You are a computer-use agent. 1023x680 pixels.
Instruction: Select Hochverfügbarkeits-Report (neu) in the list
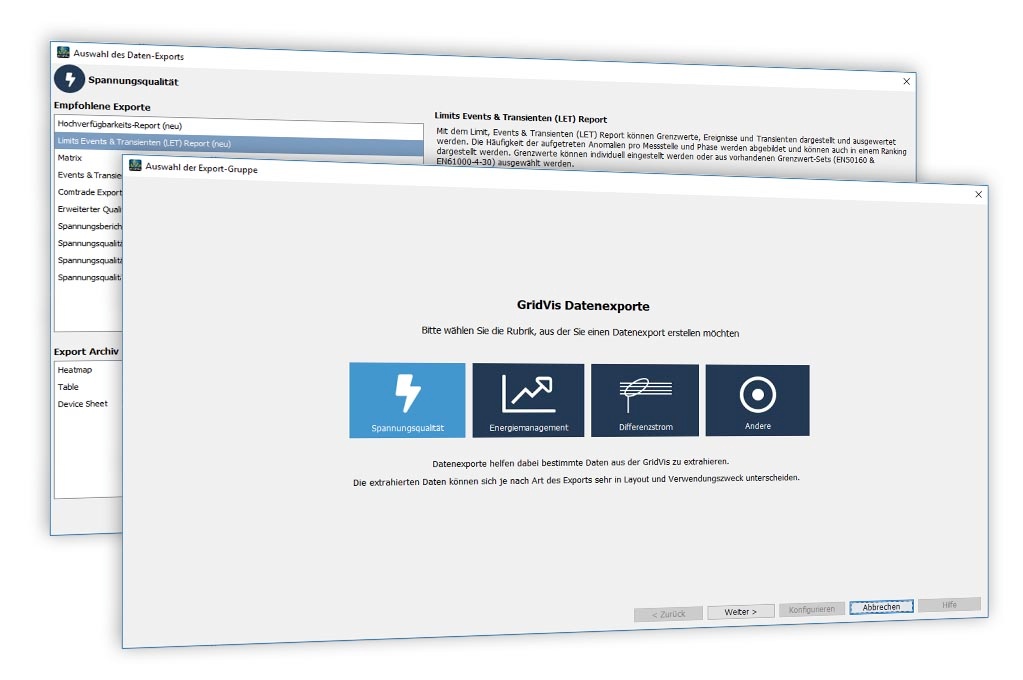click(x=239, y=127)
